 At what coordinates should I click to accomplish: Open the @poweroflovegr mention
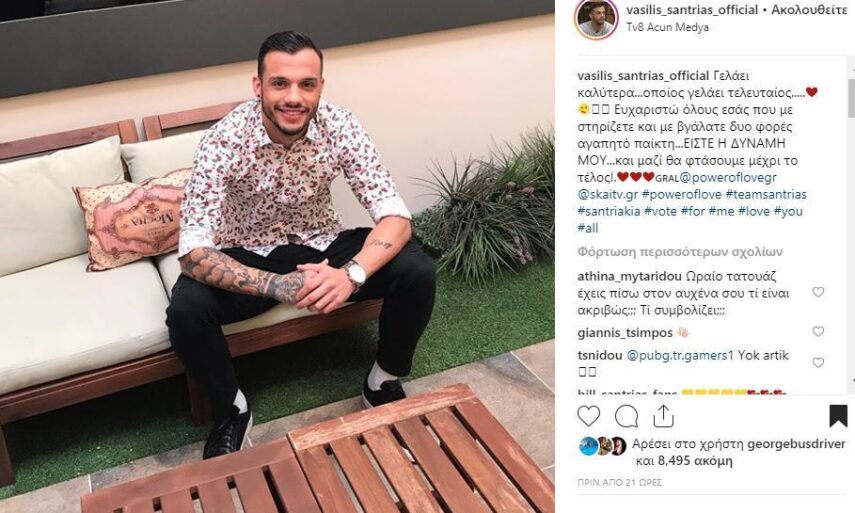point(726,178)
